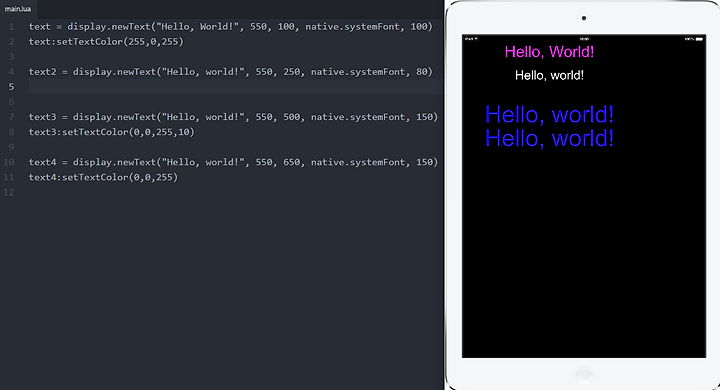Click text4 display.newText code on line 10
Screen dimensions: 720x390
(x=233, y=162)
